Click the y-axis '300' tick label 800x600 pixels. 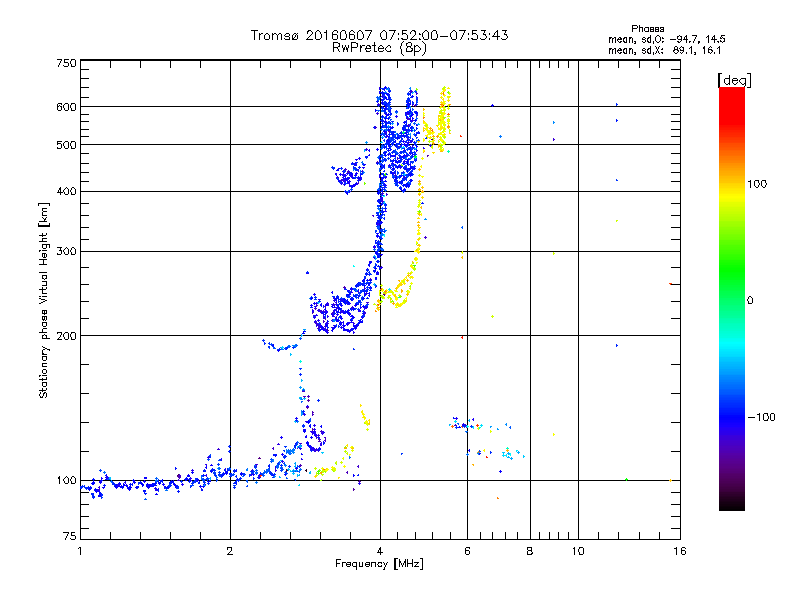point(66,251)
